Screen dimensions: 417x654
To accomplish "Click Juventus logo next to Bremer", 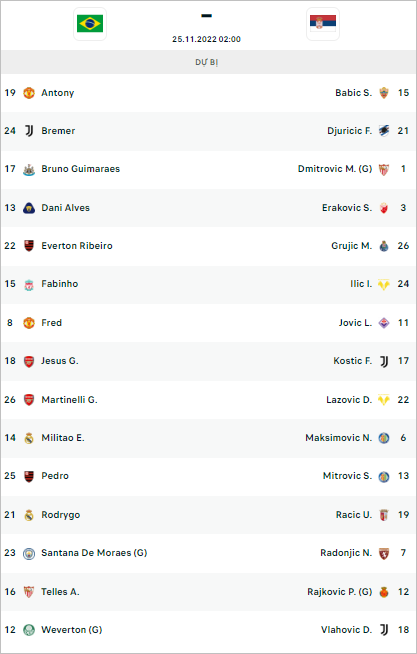I will (29, 131).
